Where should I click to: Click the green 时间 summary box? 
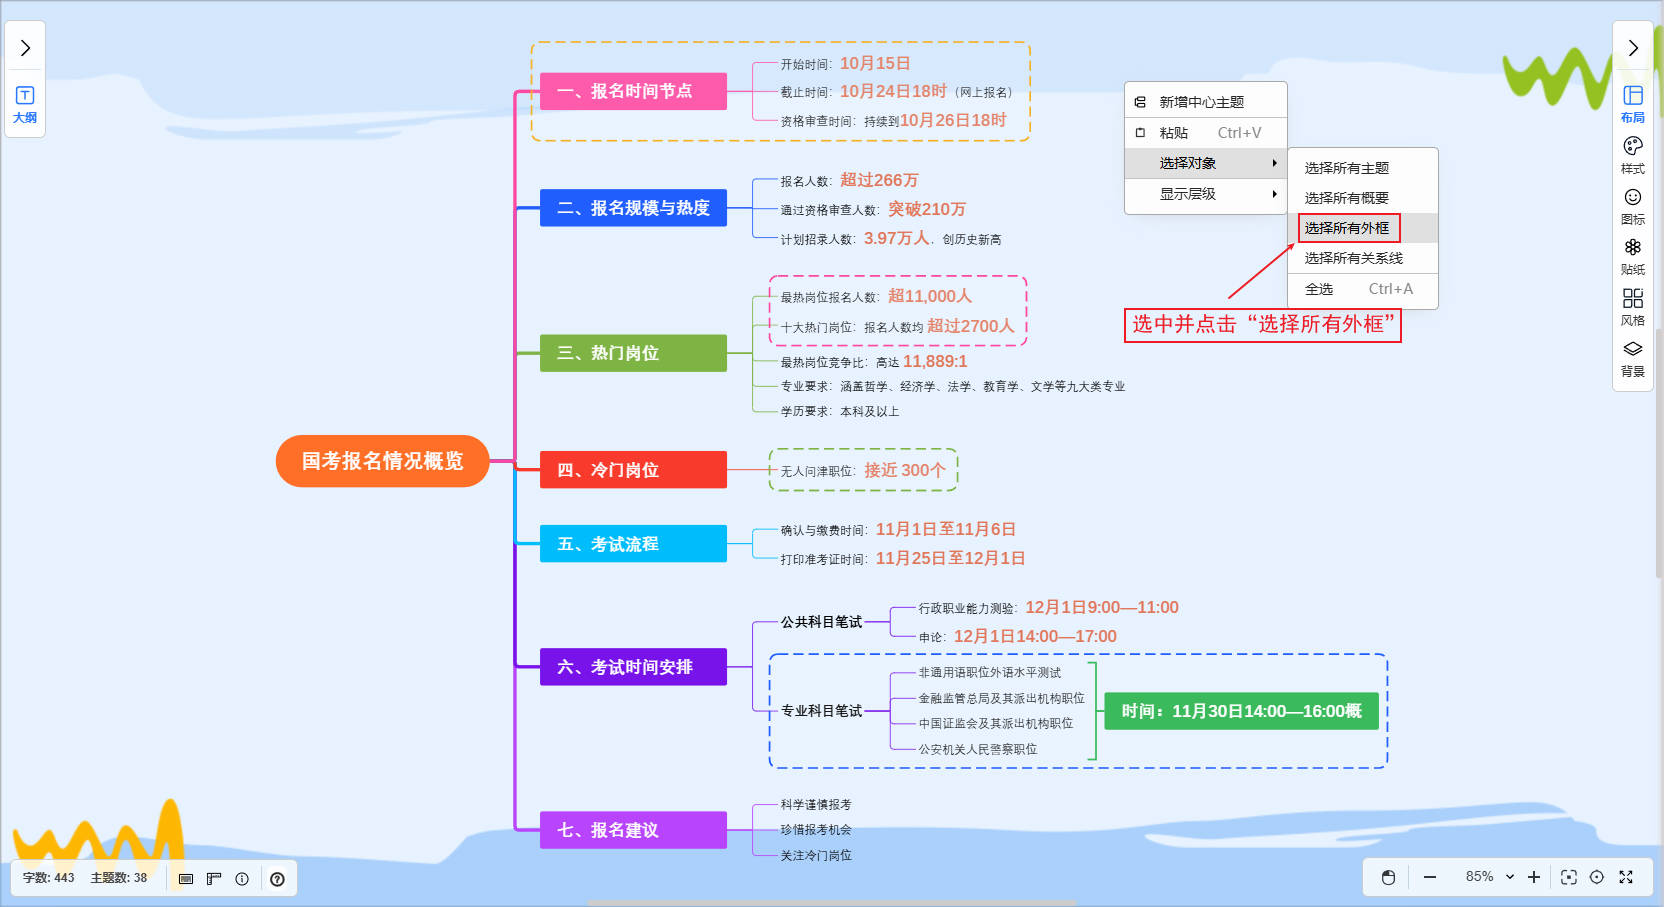1241,711
